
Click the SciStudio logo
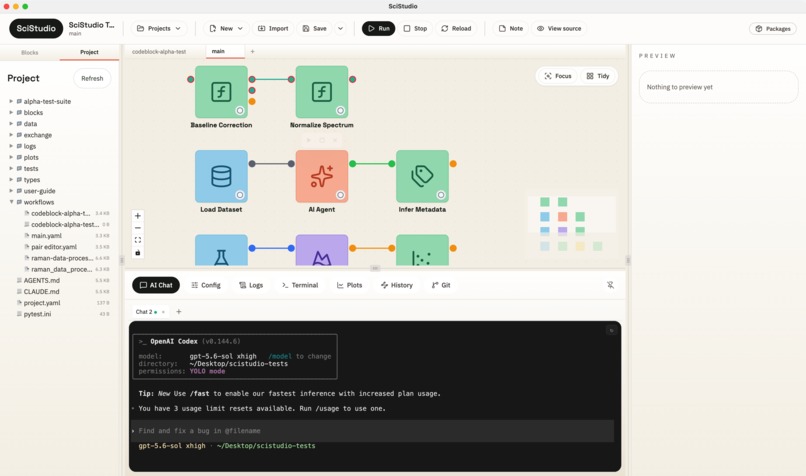tap(36, 28)
